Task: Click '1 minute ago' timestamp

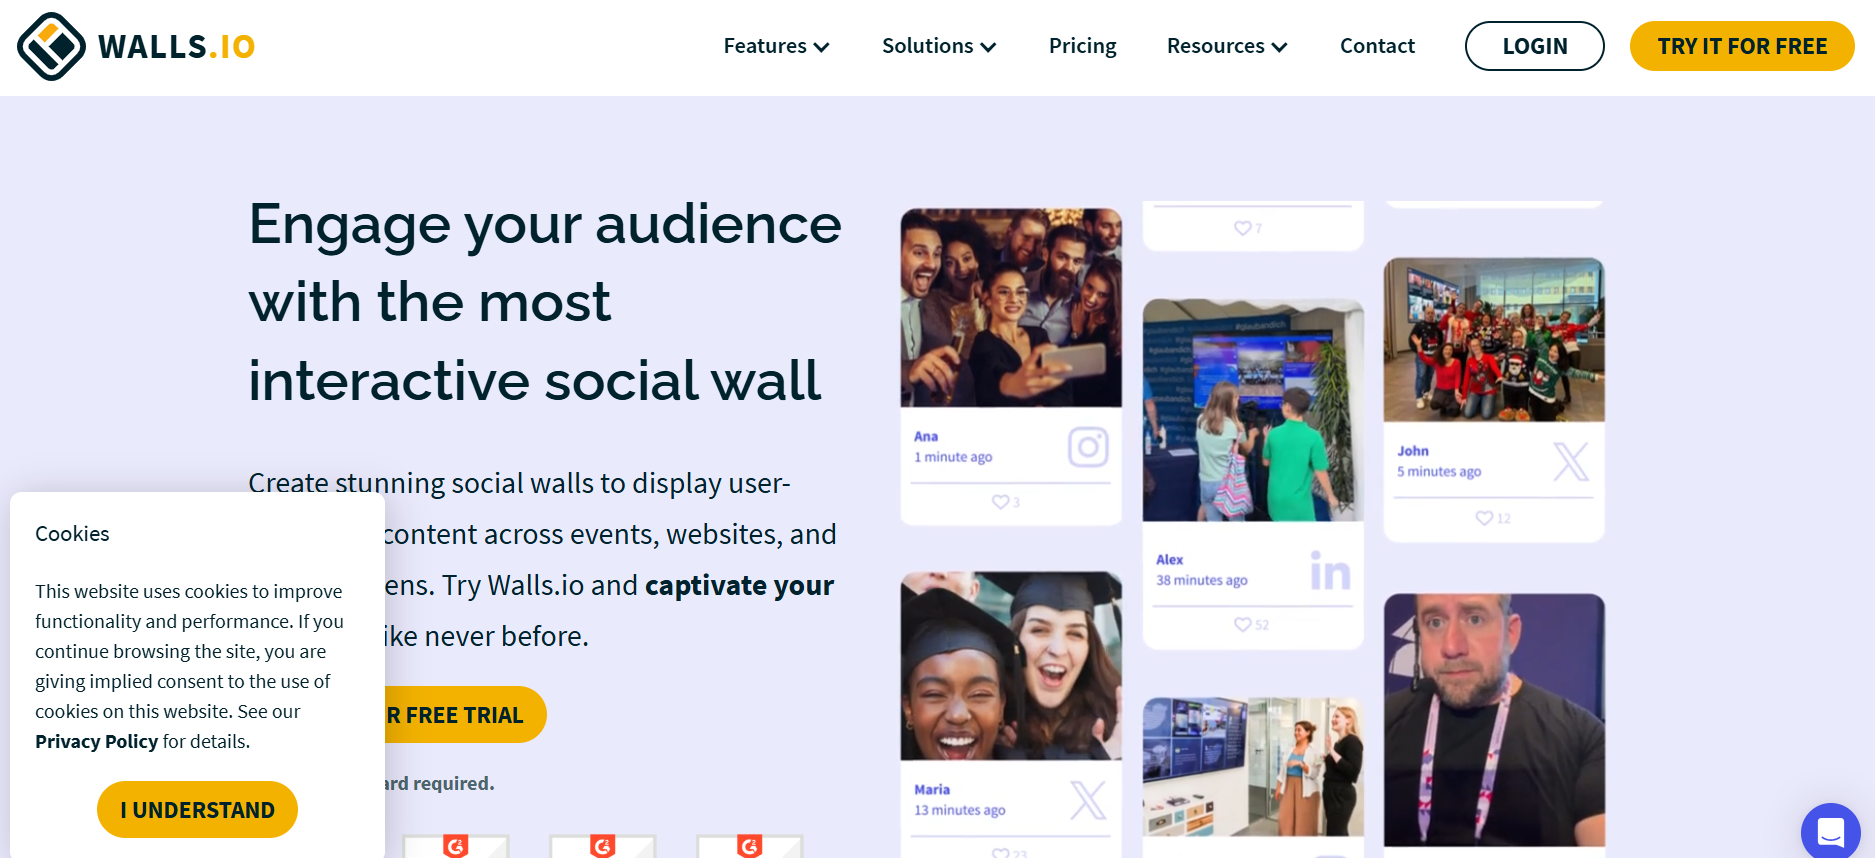Action: point(953,457)
